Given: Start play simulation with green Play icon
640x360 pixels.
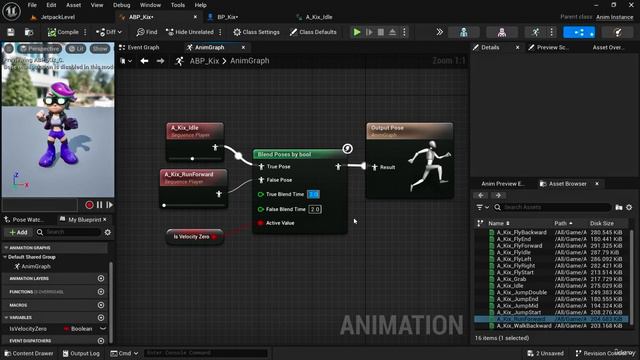Looking at the screenshot, I should pos(357,32).
